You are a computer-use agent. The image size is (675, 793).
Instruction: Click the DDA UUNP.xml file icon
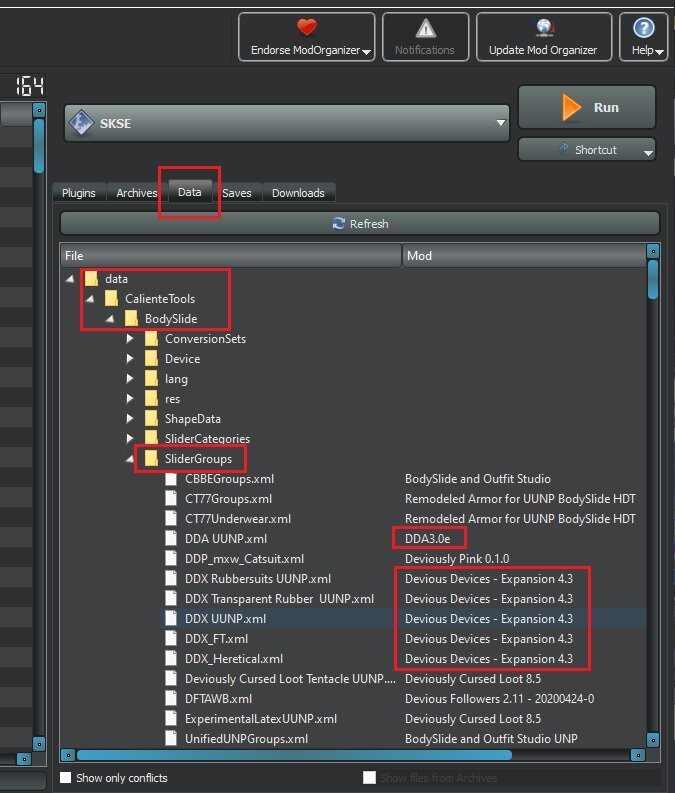coord(171,539)
